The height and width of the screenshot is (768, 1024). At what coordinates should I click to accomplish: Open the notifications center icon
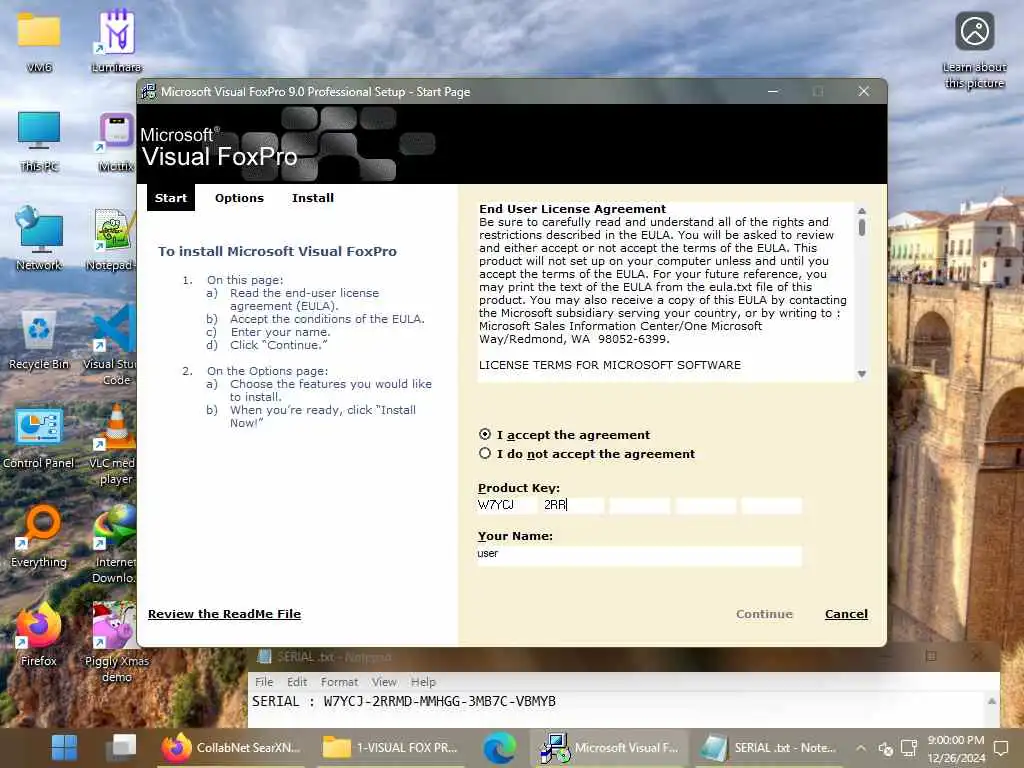(x=1001, y=748)
